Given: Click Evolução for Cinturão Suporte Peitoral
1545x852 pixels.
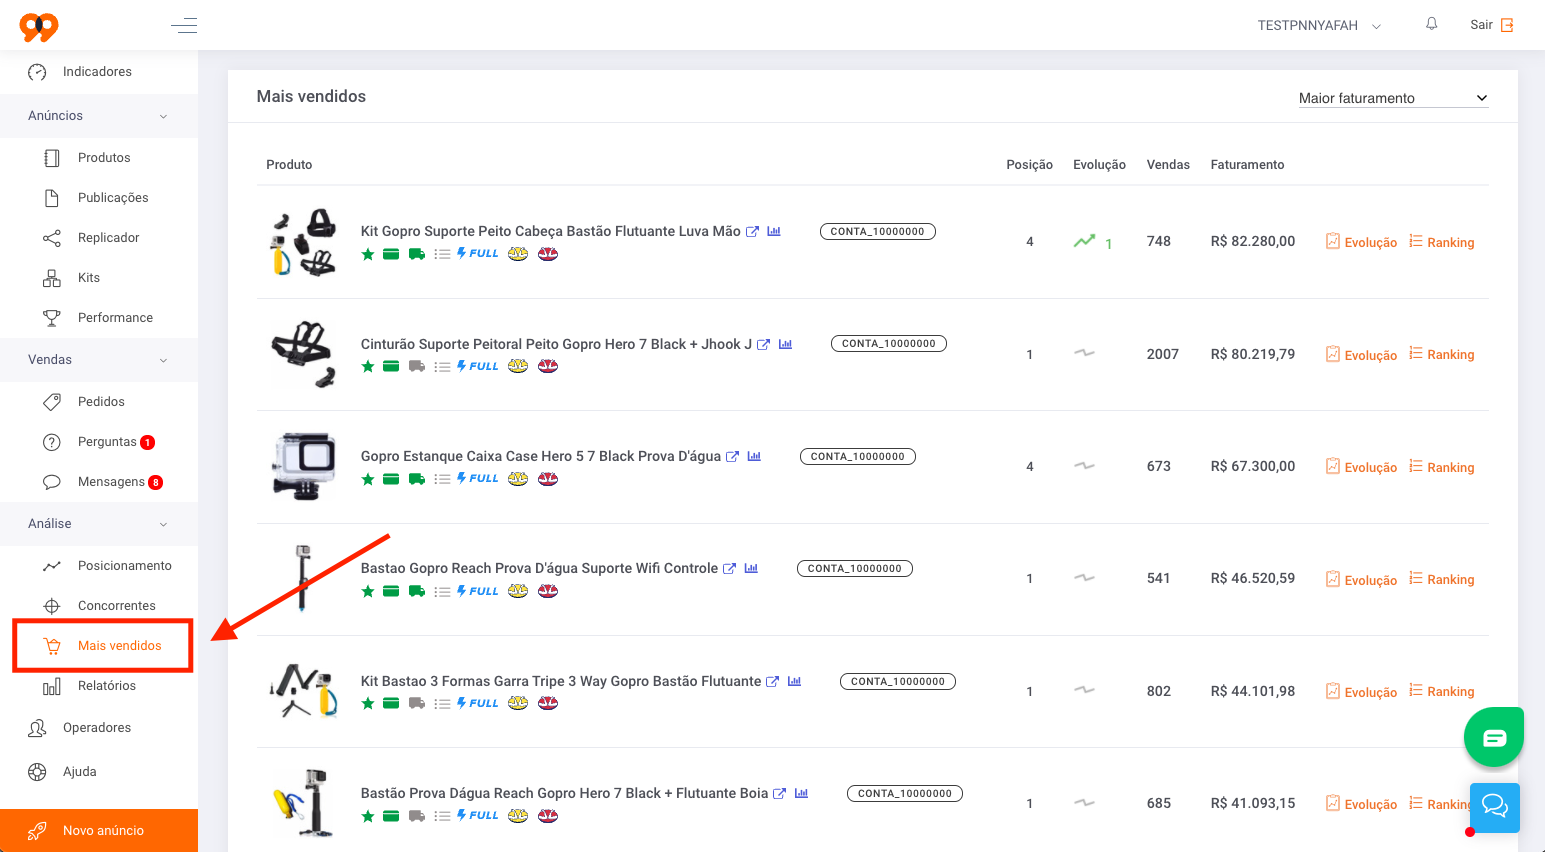Looking at the screenshot, I should pos(1361,354).
